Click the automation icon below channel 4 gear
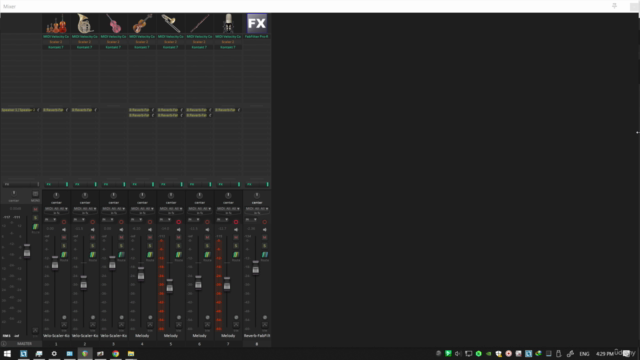The image size is (640, 360). [150, 325]
